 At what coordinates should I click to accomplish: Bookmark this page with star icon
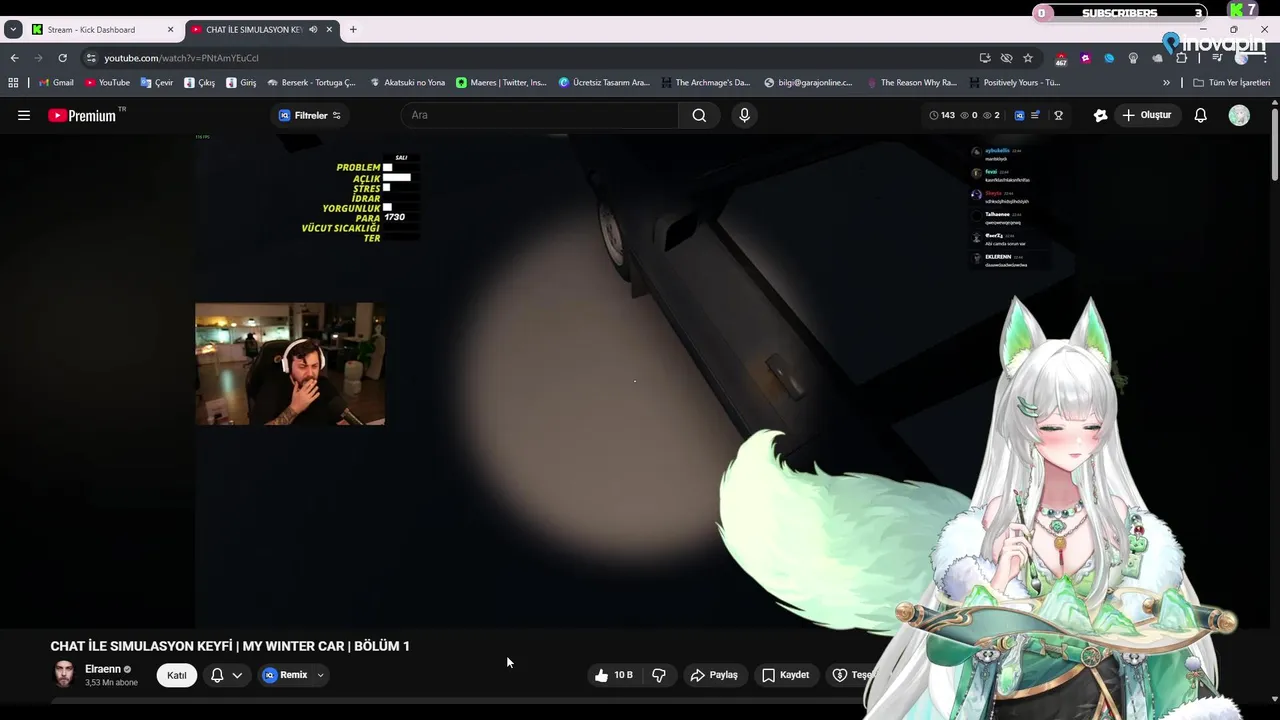click(x=1027, y=58)
